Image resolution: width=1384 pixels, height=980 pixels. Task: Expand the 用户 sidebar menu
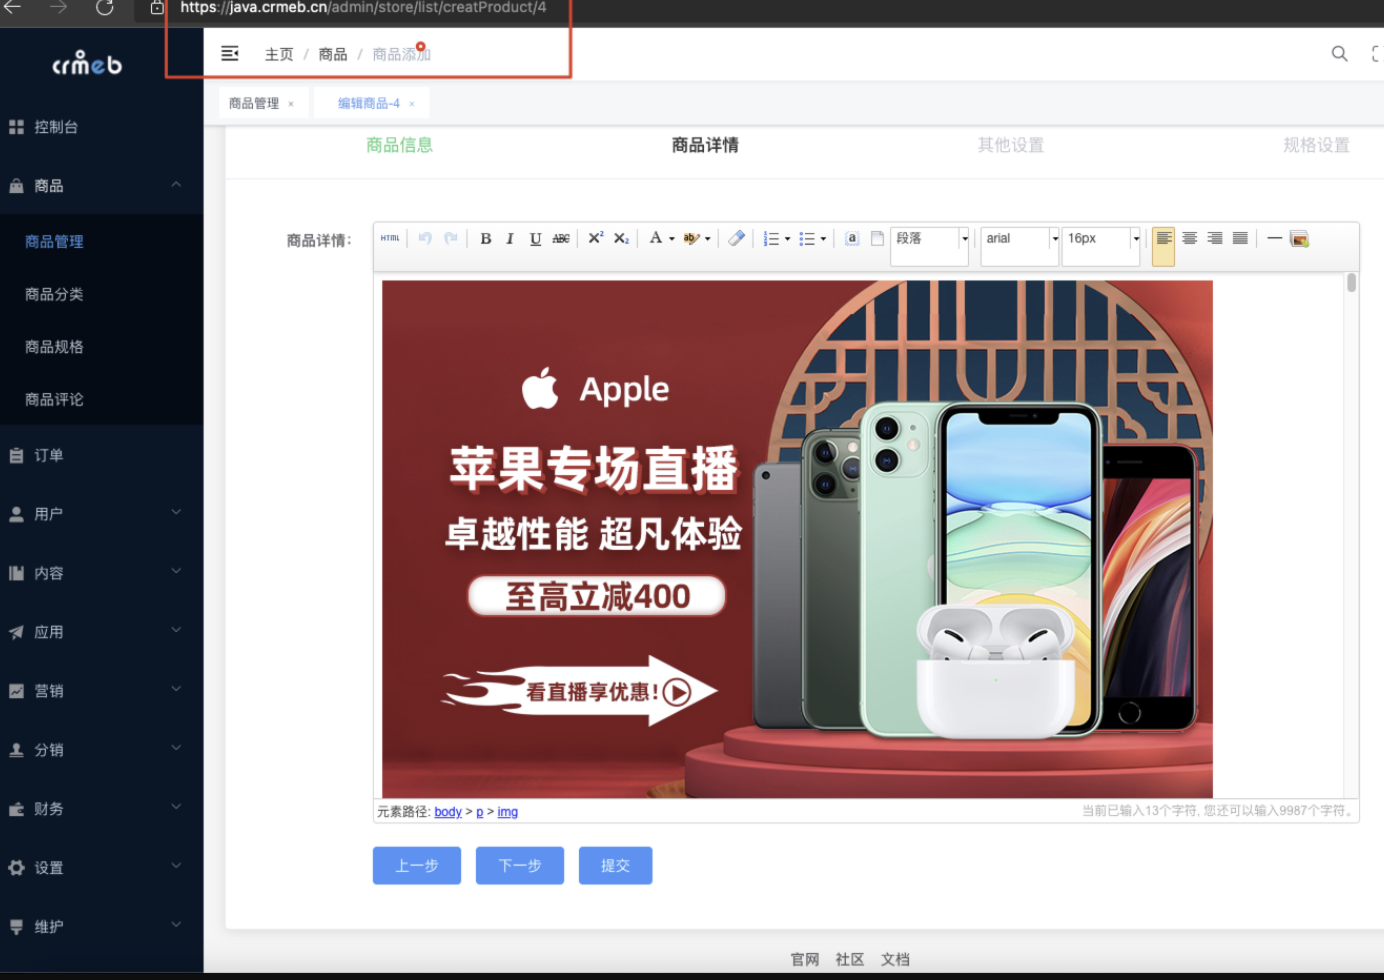coord(101,514)
